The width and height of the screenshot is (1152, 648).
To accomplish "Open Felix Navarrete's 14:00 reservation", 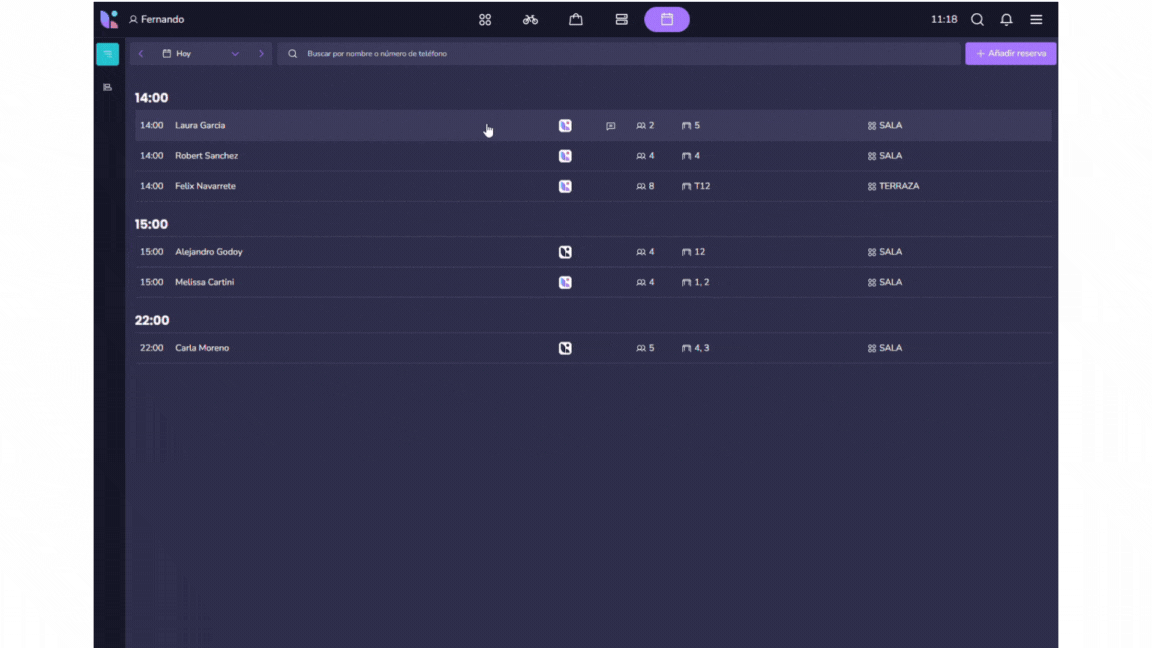I will pos(205,186).
